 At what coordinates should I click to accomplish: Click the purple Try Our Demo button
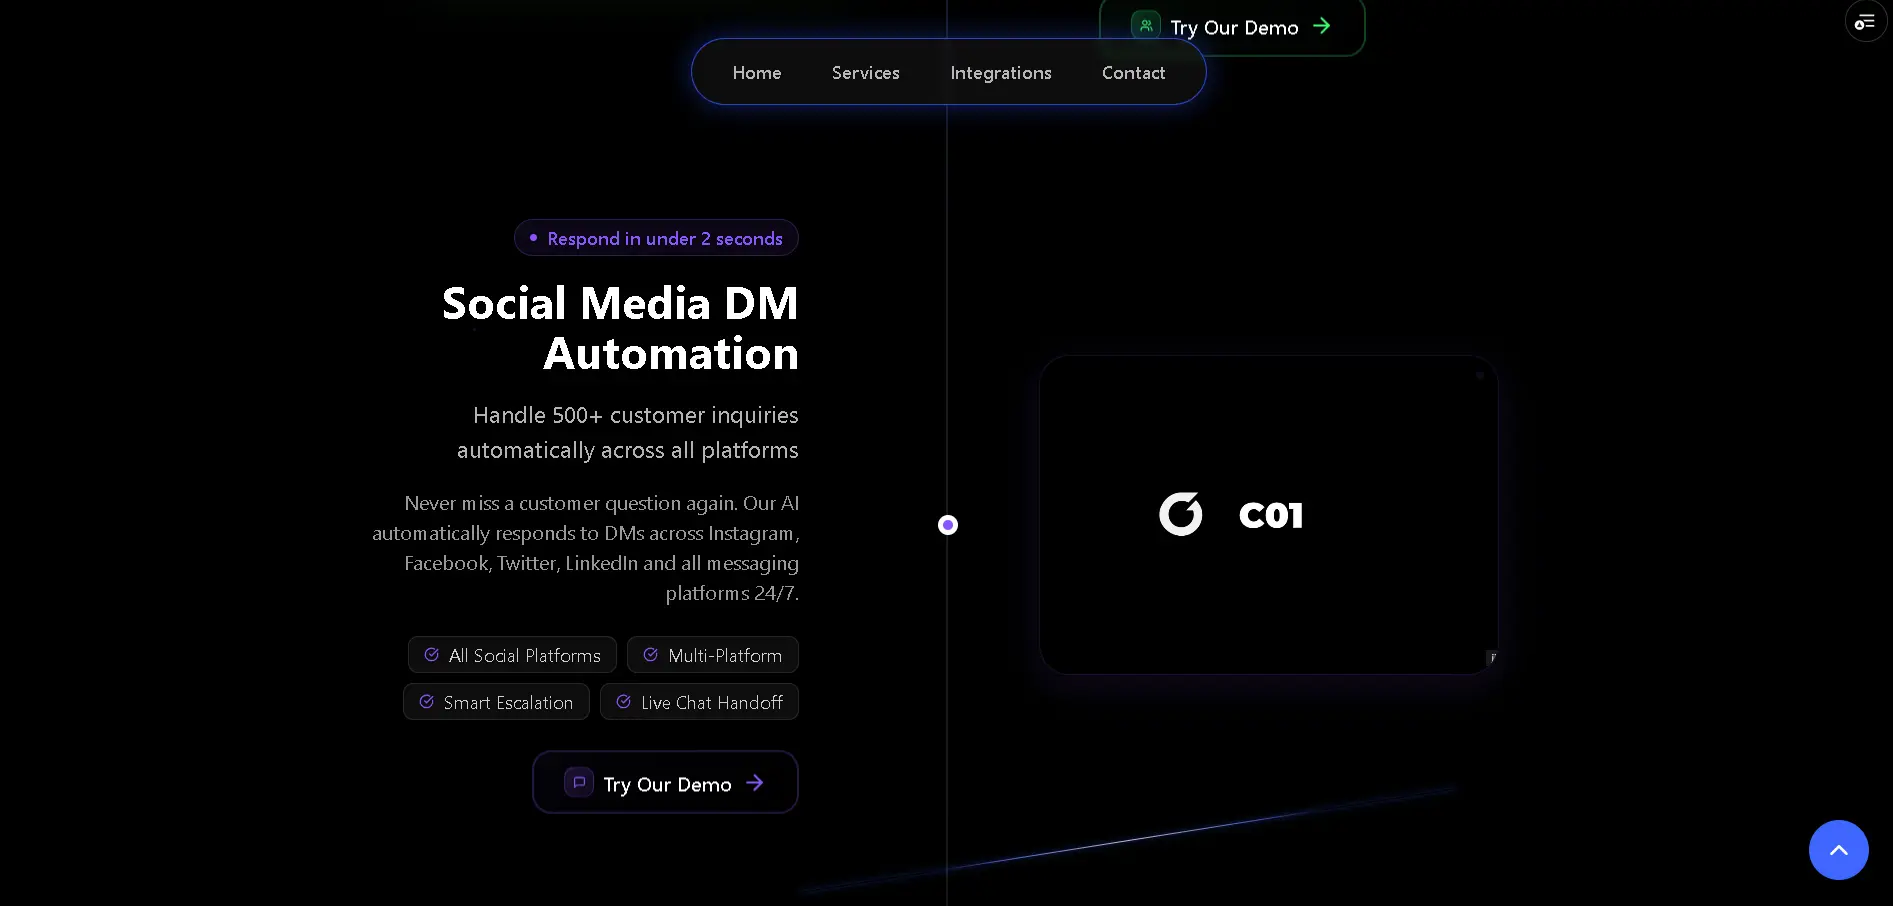tap(664, 782)
